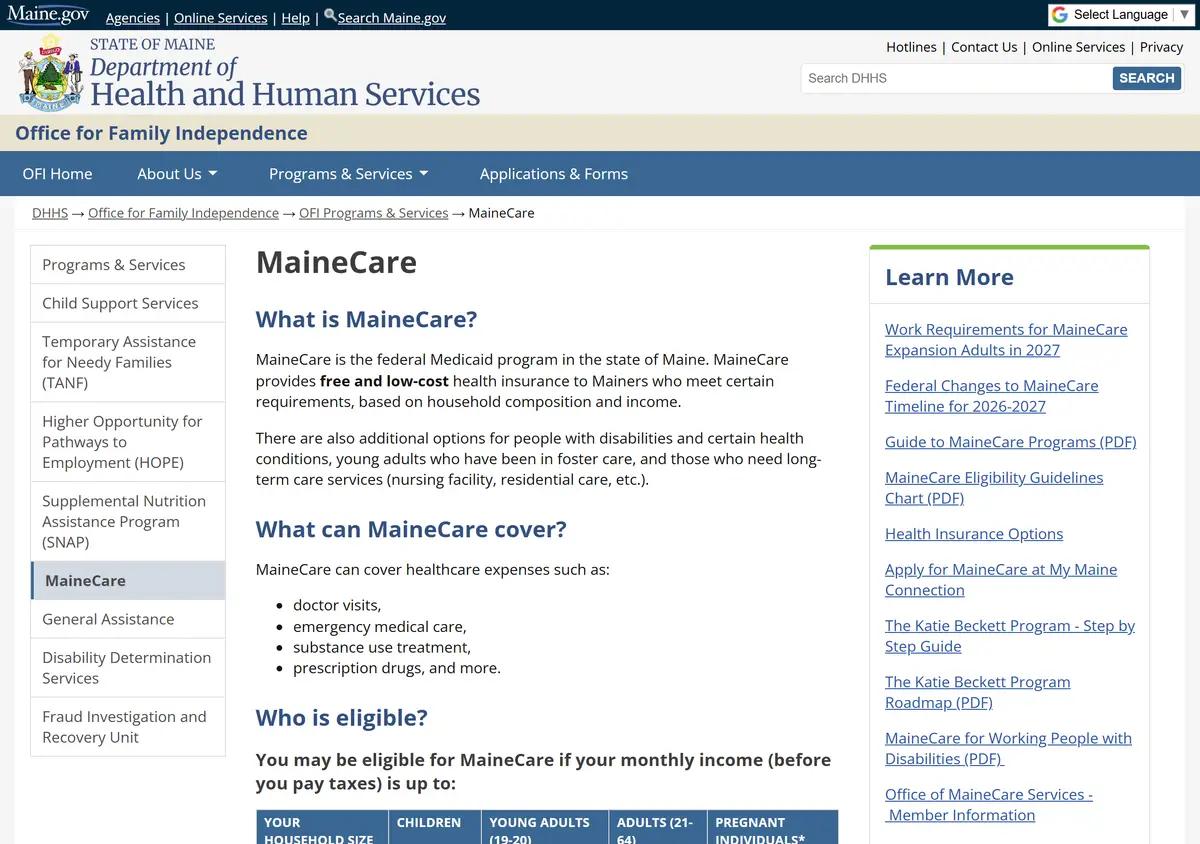Image resolution: width=1200 pixels, height=844 pixels.
Task: Click the 'YOUNG ADULTS (19-20)' table header
Action: [544, 829]
